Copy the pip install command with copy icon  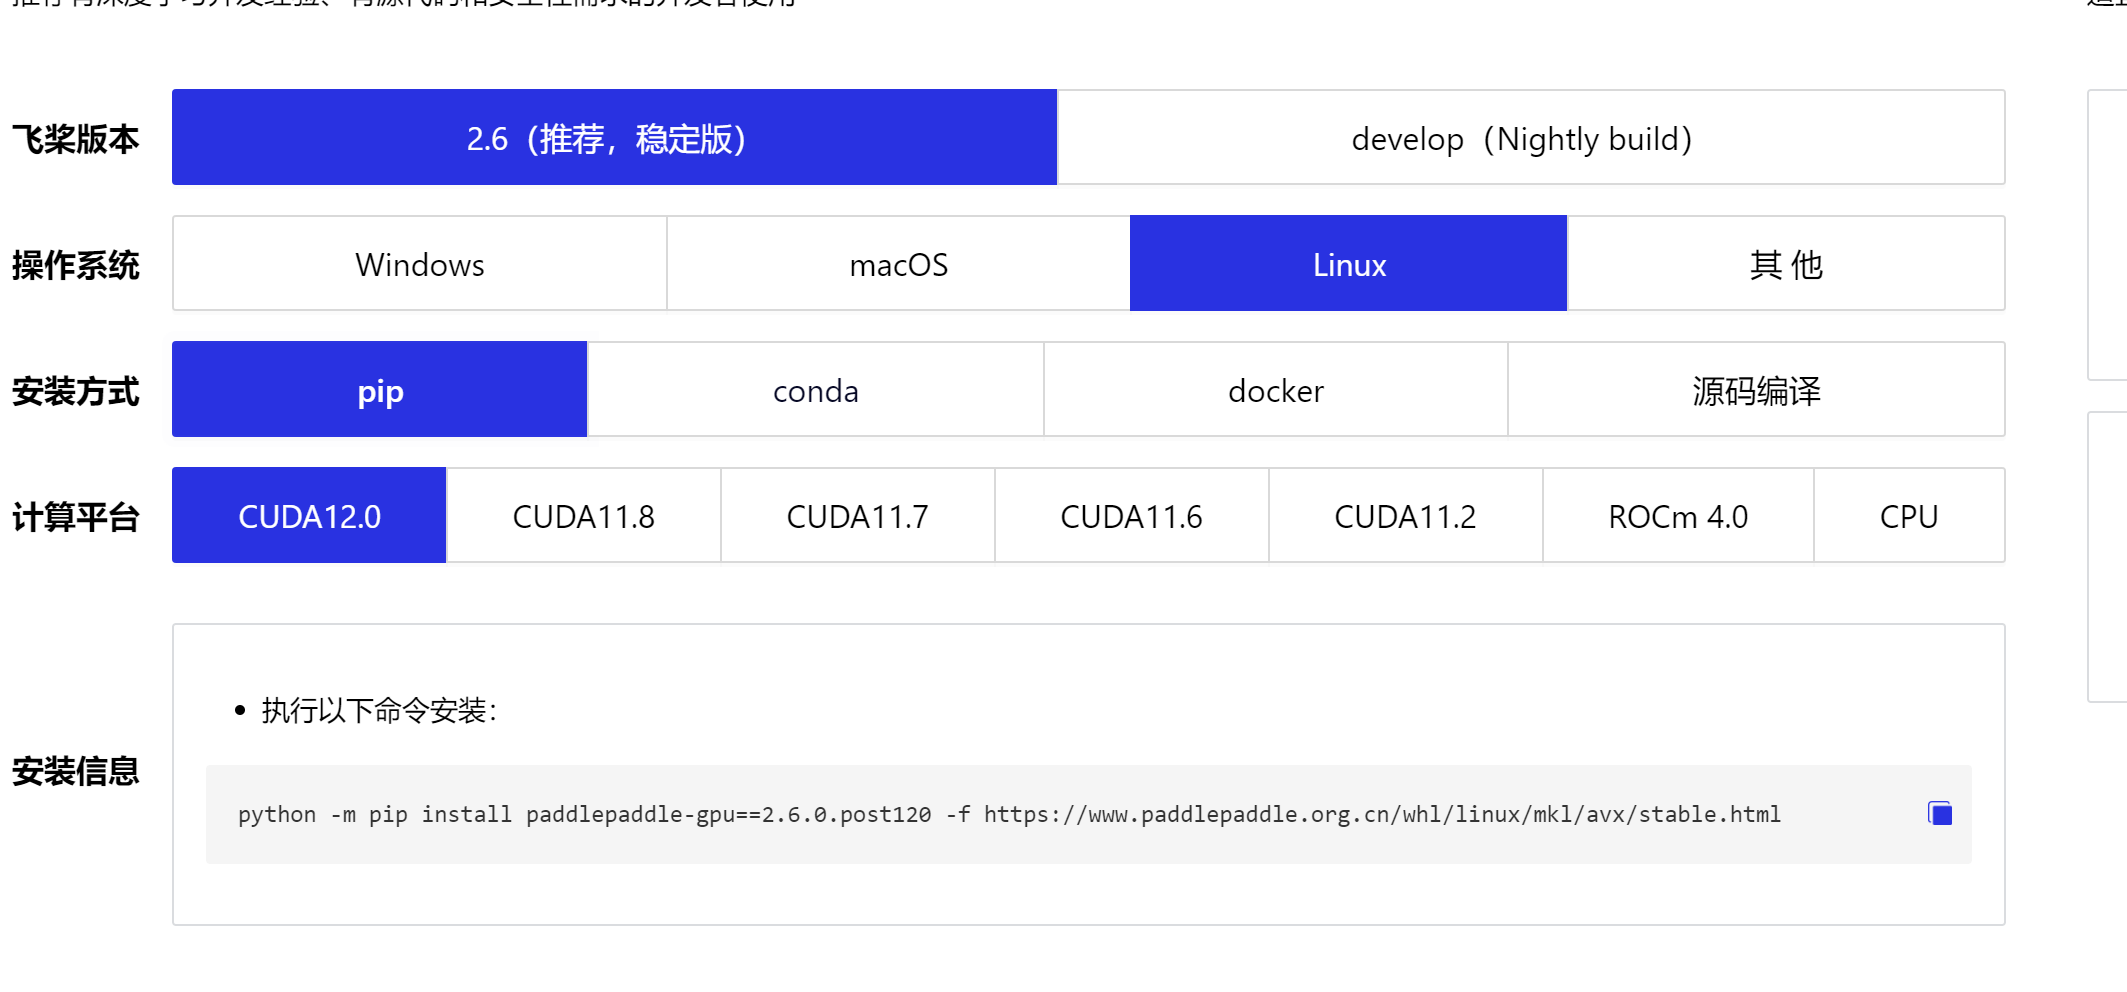point(1940,814)
